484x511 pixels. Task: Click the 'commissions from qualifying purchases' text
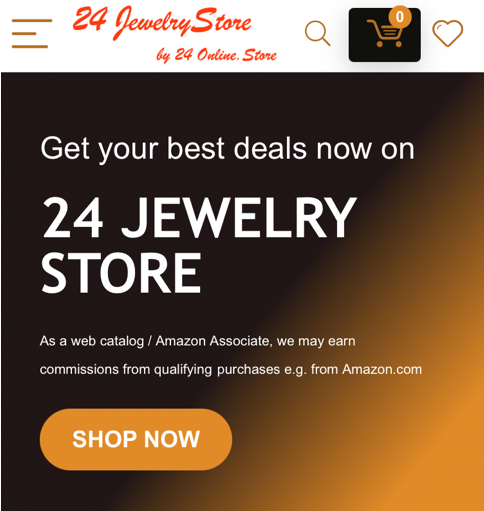point(160,369)
